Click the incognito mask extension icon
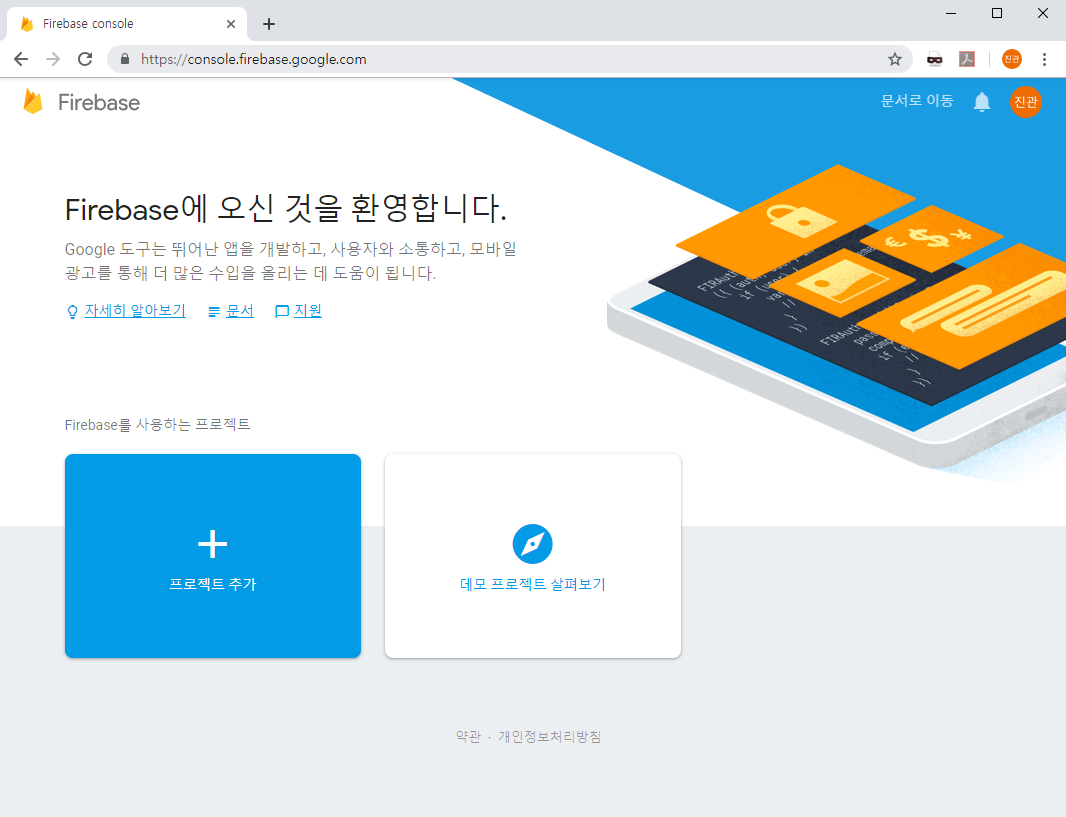Image resolution: width=1066 pixels, height=817 pixels. pos(935,59)
